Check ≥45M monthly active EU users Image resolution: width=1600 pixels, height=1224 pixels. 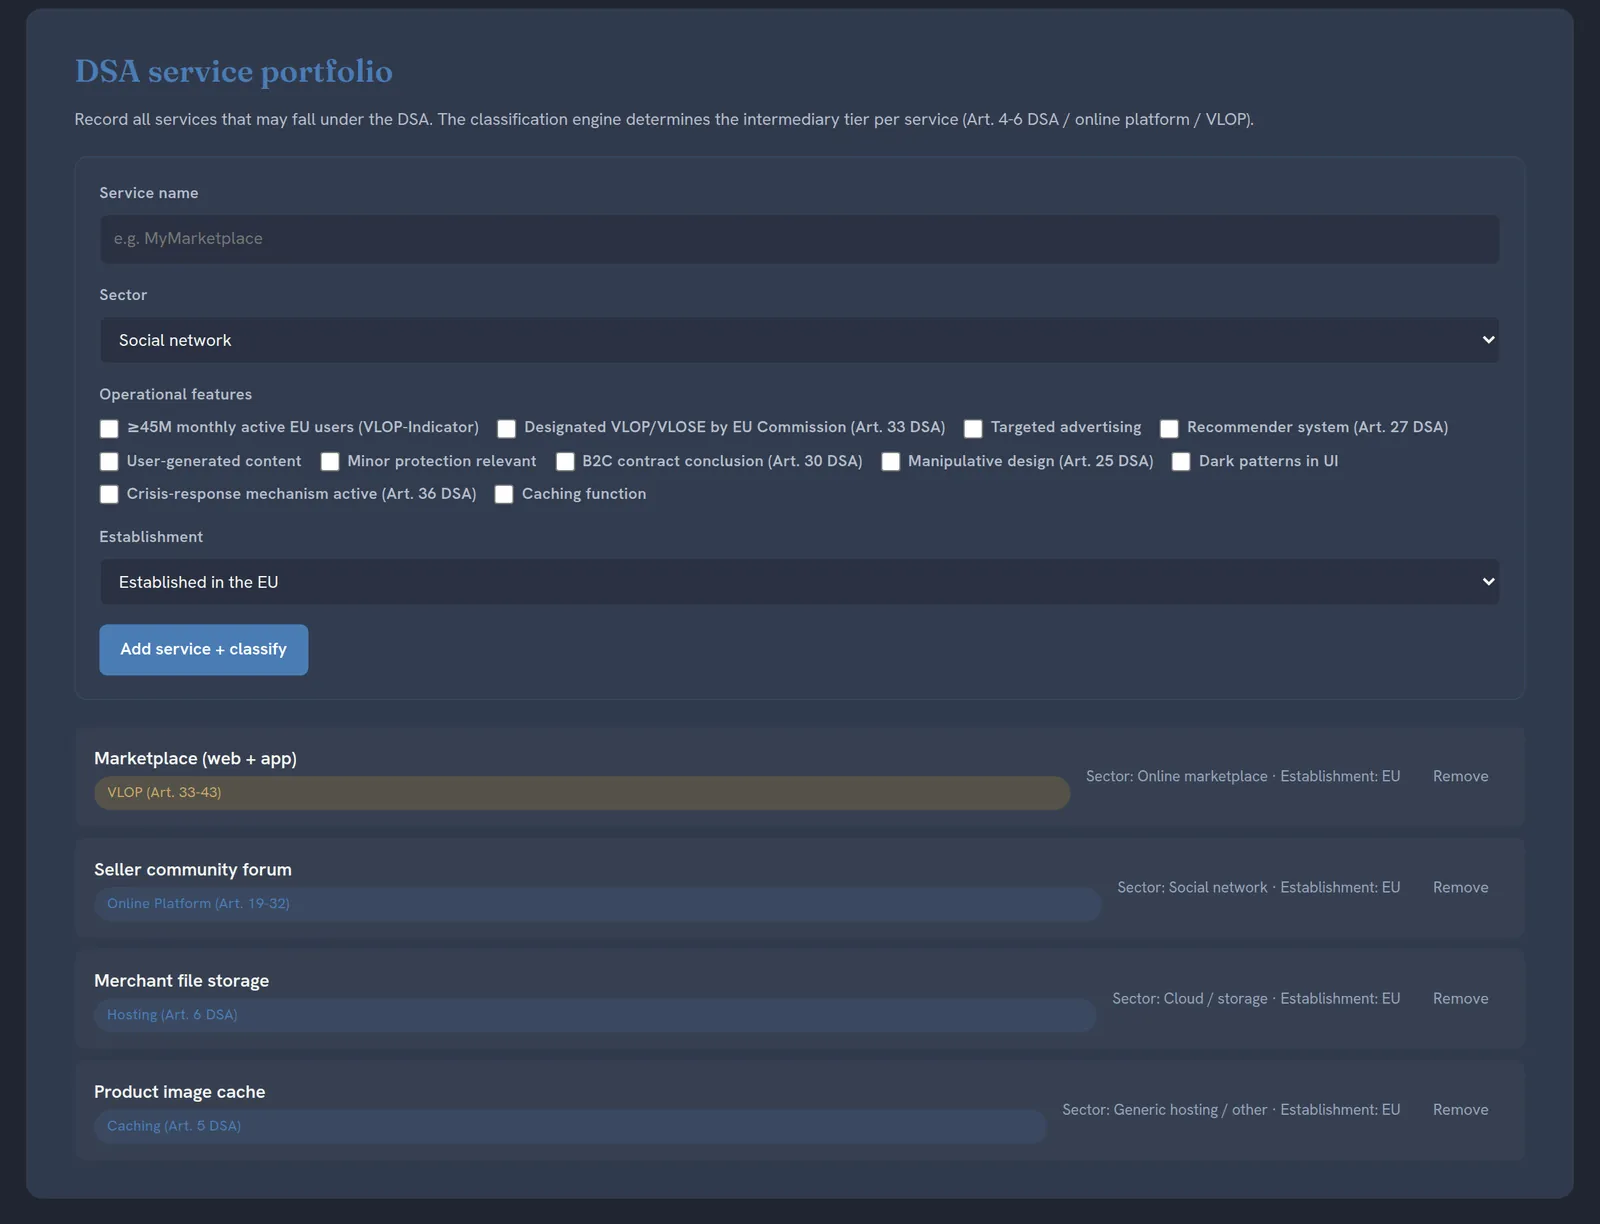tap(109, 428)
